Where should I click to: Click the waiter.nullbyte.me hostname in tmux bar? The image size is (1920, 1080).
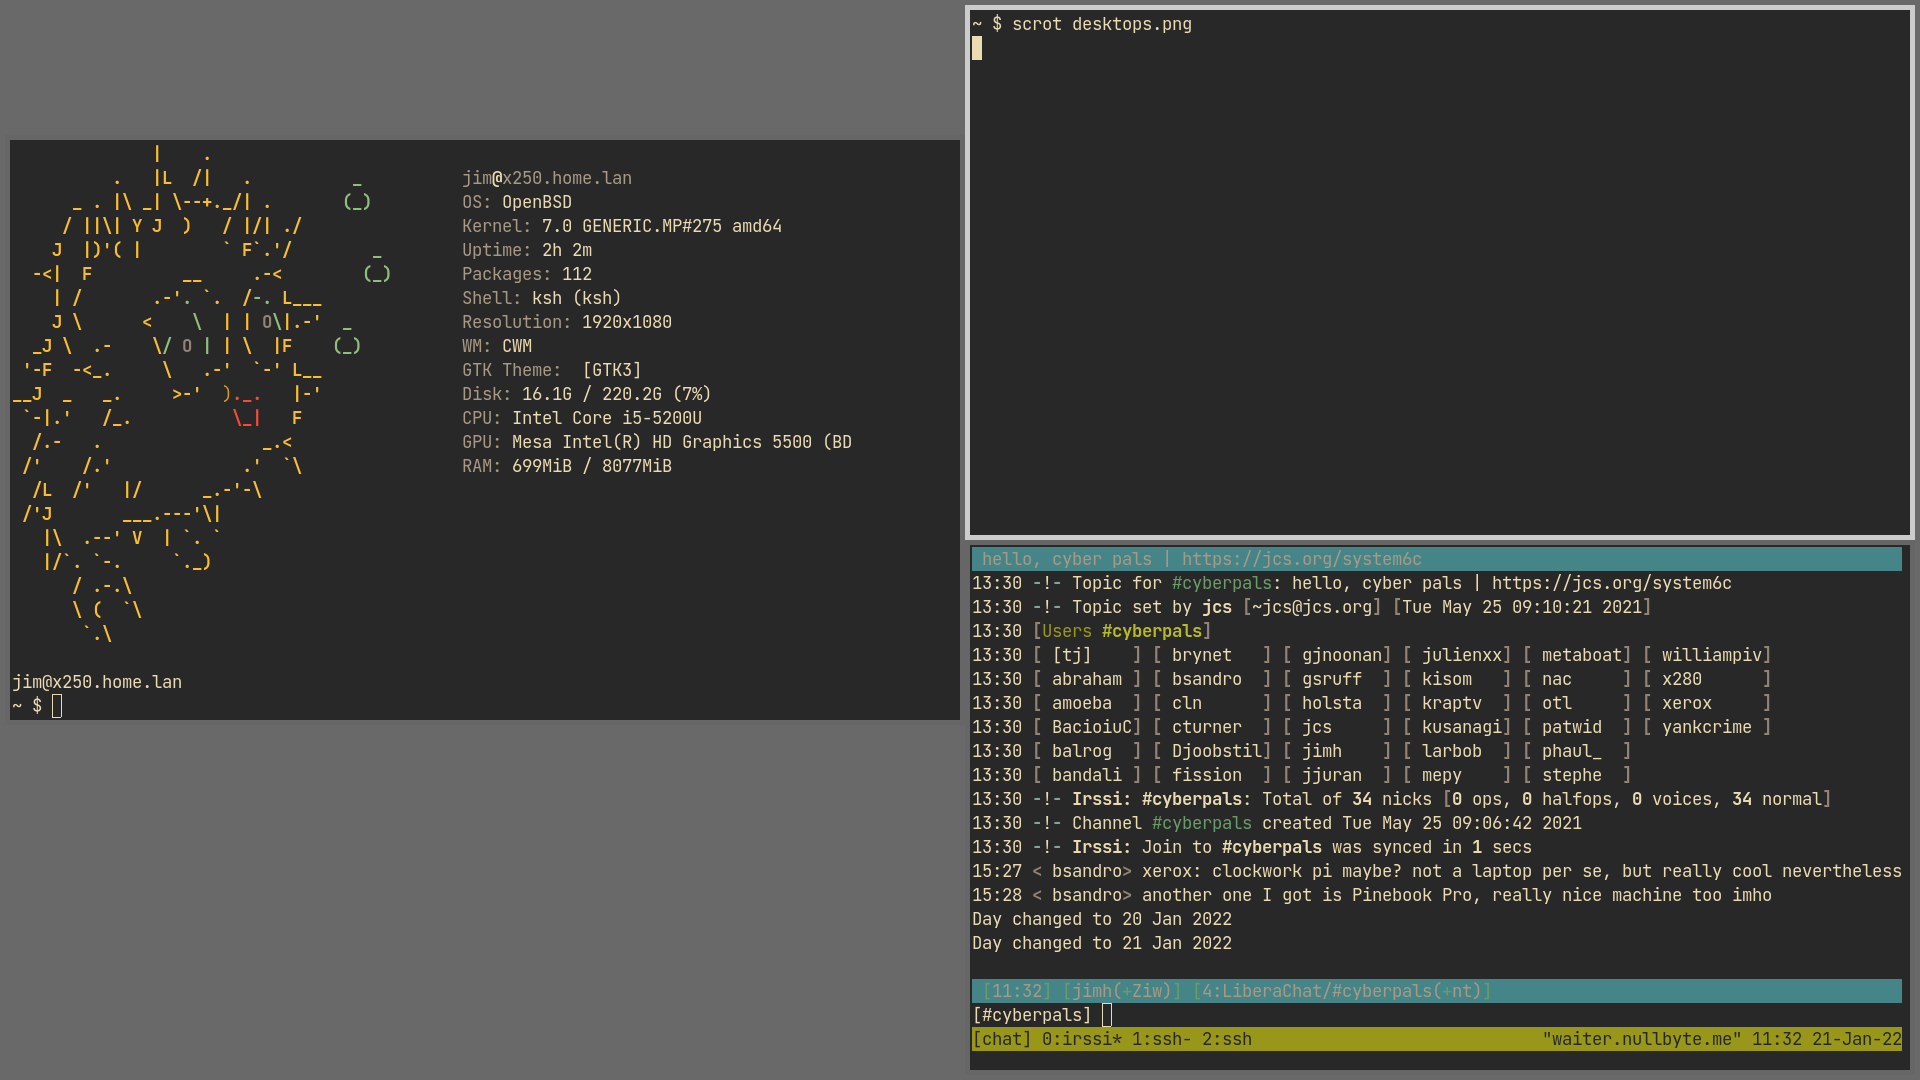coord(1641,1039)
